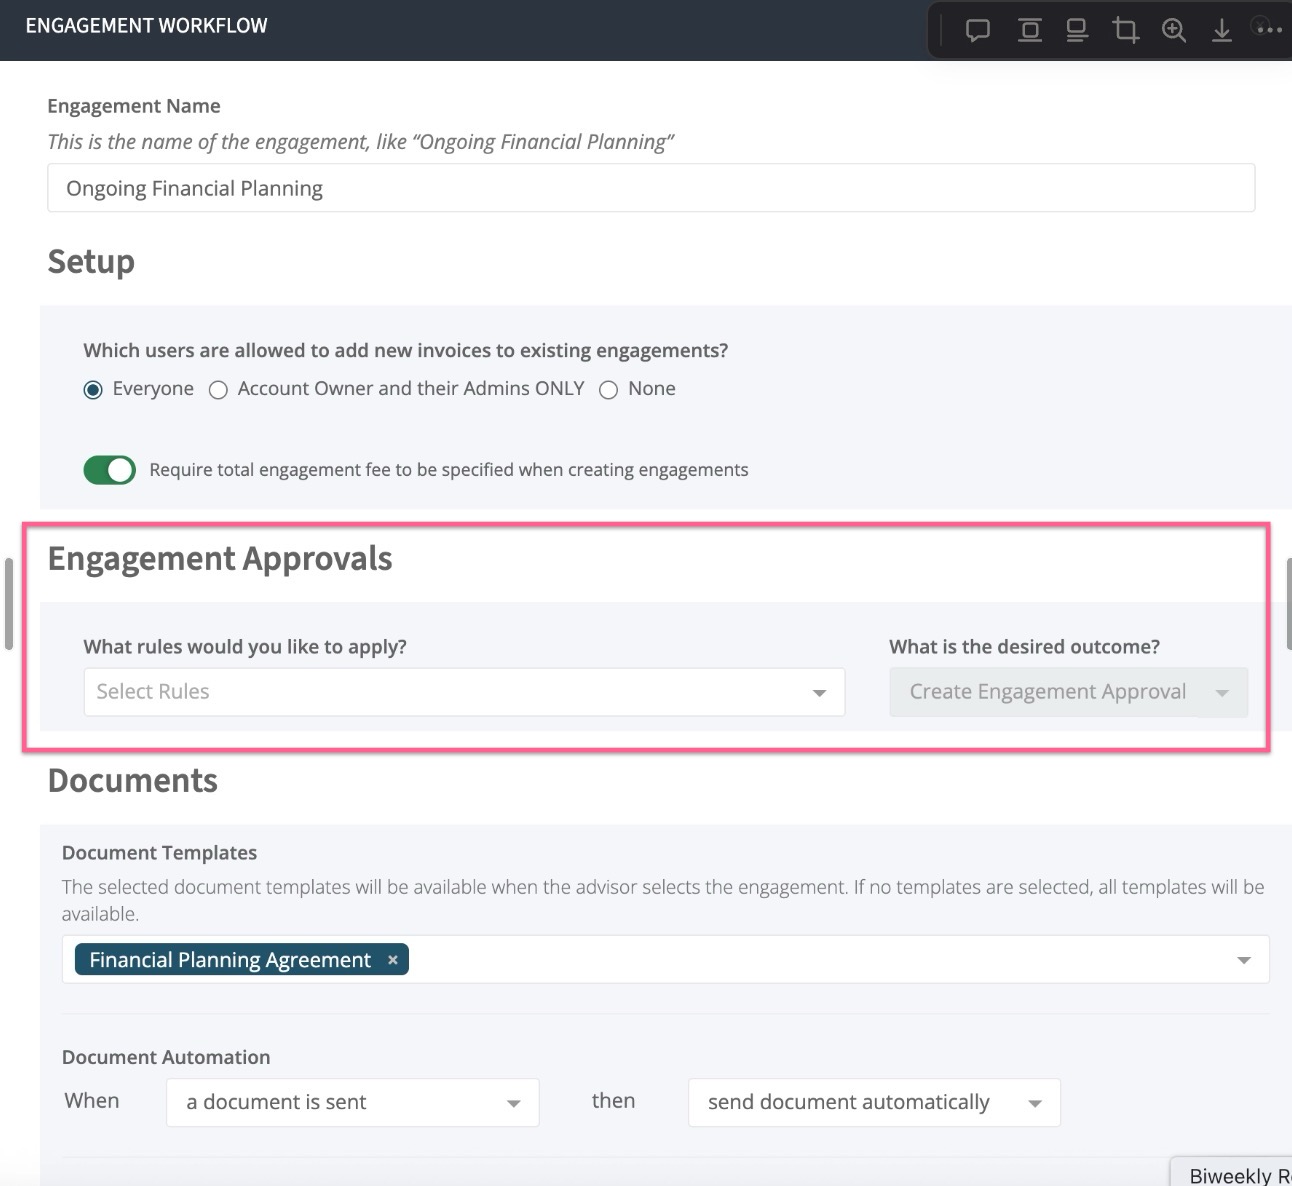The height and width of the screenshot is (1186, 1292).
Task: Open the three-dots more options menu
Action: [1268, 29]
